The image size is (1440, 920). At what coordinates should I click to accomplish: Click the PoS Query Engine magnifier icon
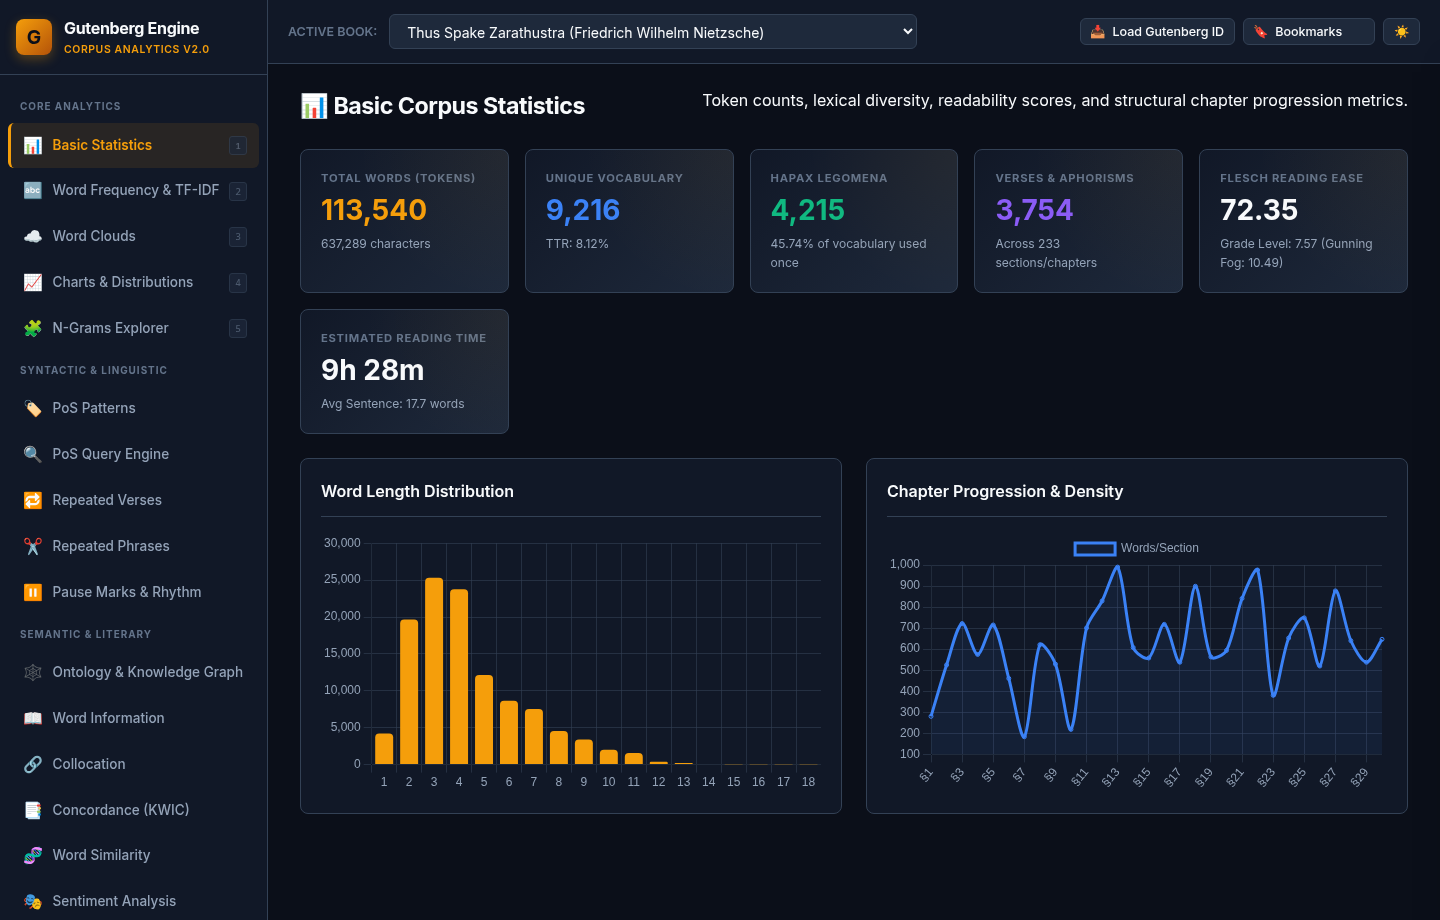[33, 454]
